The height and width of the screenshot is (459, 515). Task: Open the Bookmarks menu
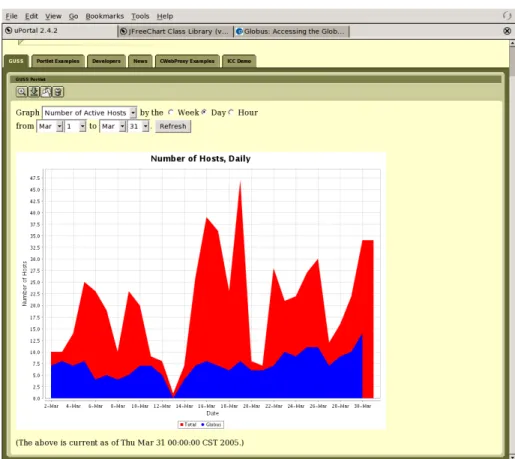coord(105,16)
